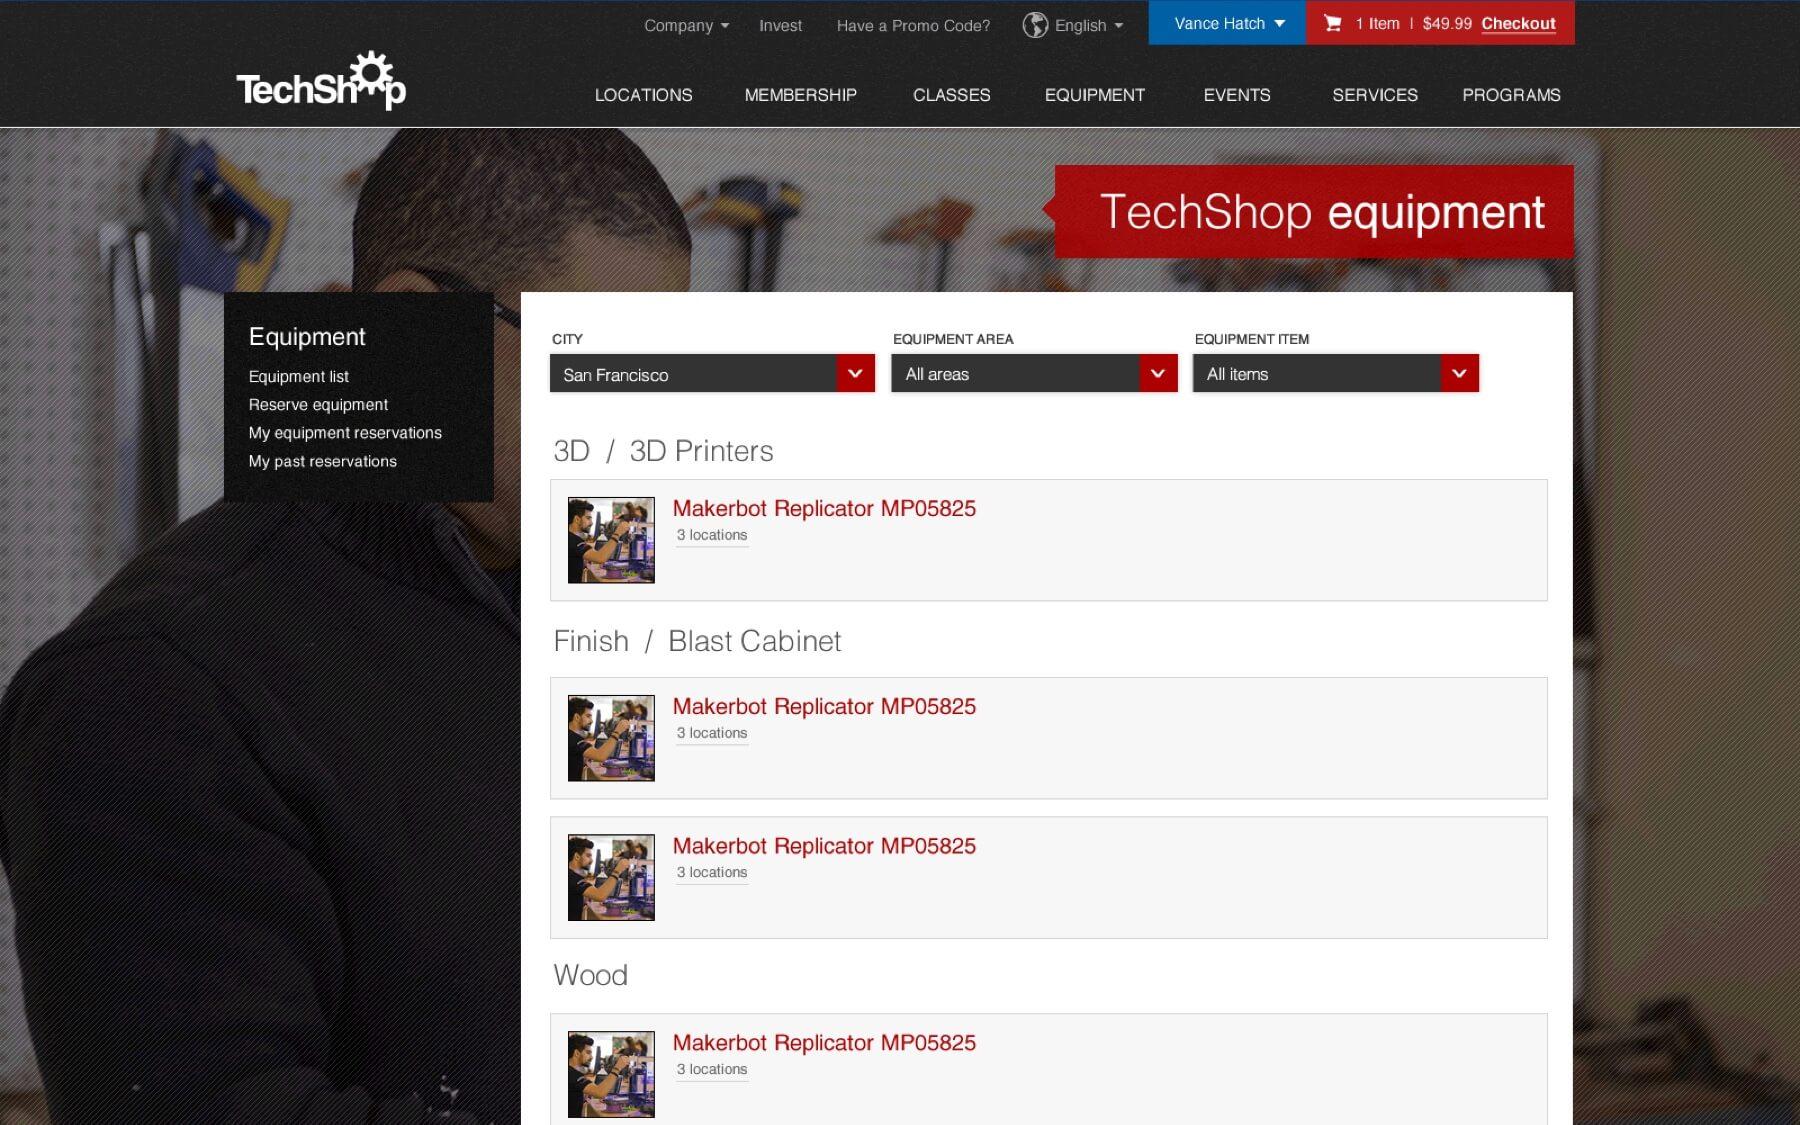Click second Makerbot thumbnail under Blast Cabinet
This screenshot has height=1125, width=1800.
click(x=611, y=877)
